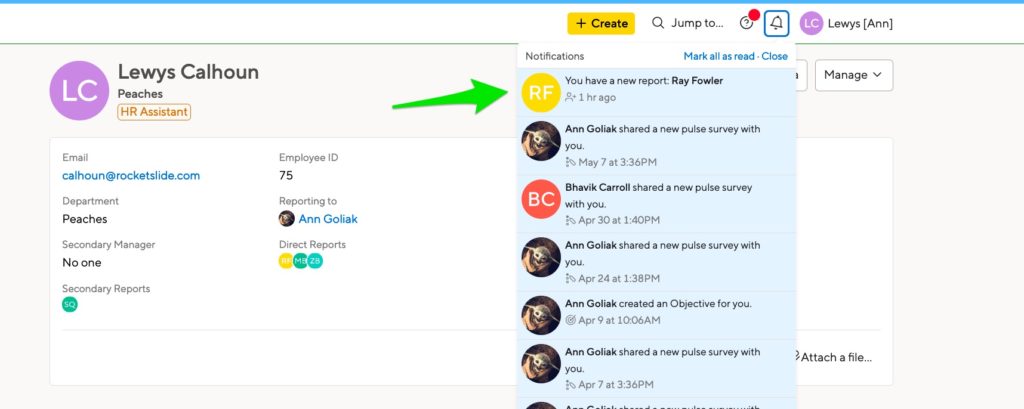Image resolution: width=1024 pixels, height=409 pixels.
Task: Click the HR Assistant tag
Action: tap(154, 112)
